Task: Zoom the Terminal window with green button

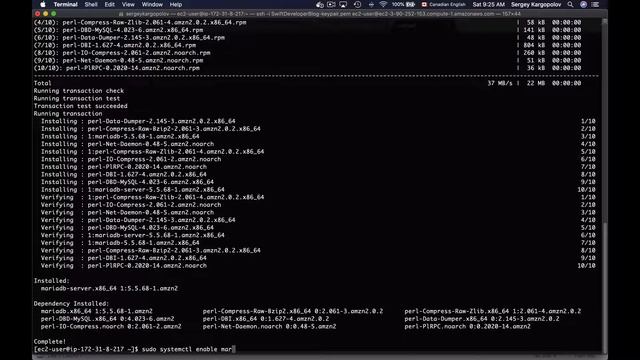Action: click(53, 14)
